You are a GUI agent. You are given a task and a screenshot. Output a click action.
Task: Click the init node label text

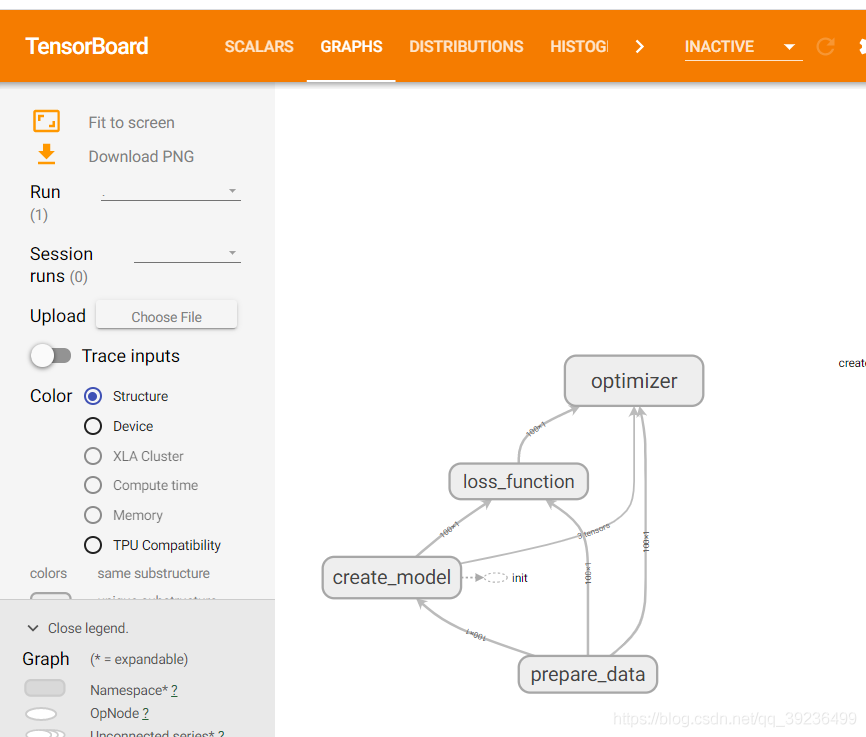[x=519, y=578]
